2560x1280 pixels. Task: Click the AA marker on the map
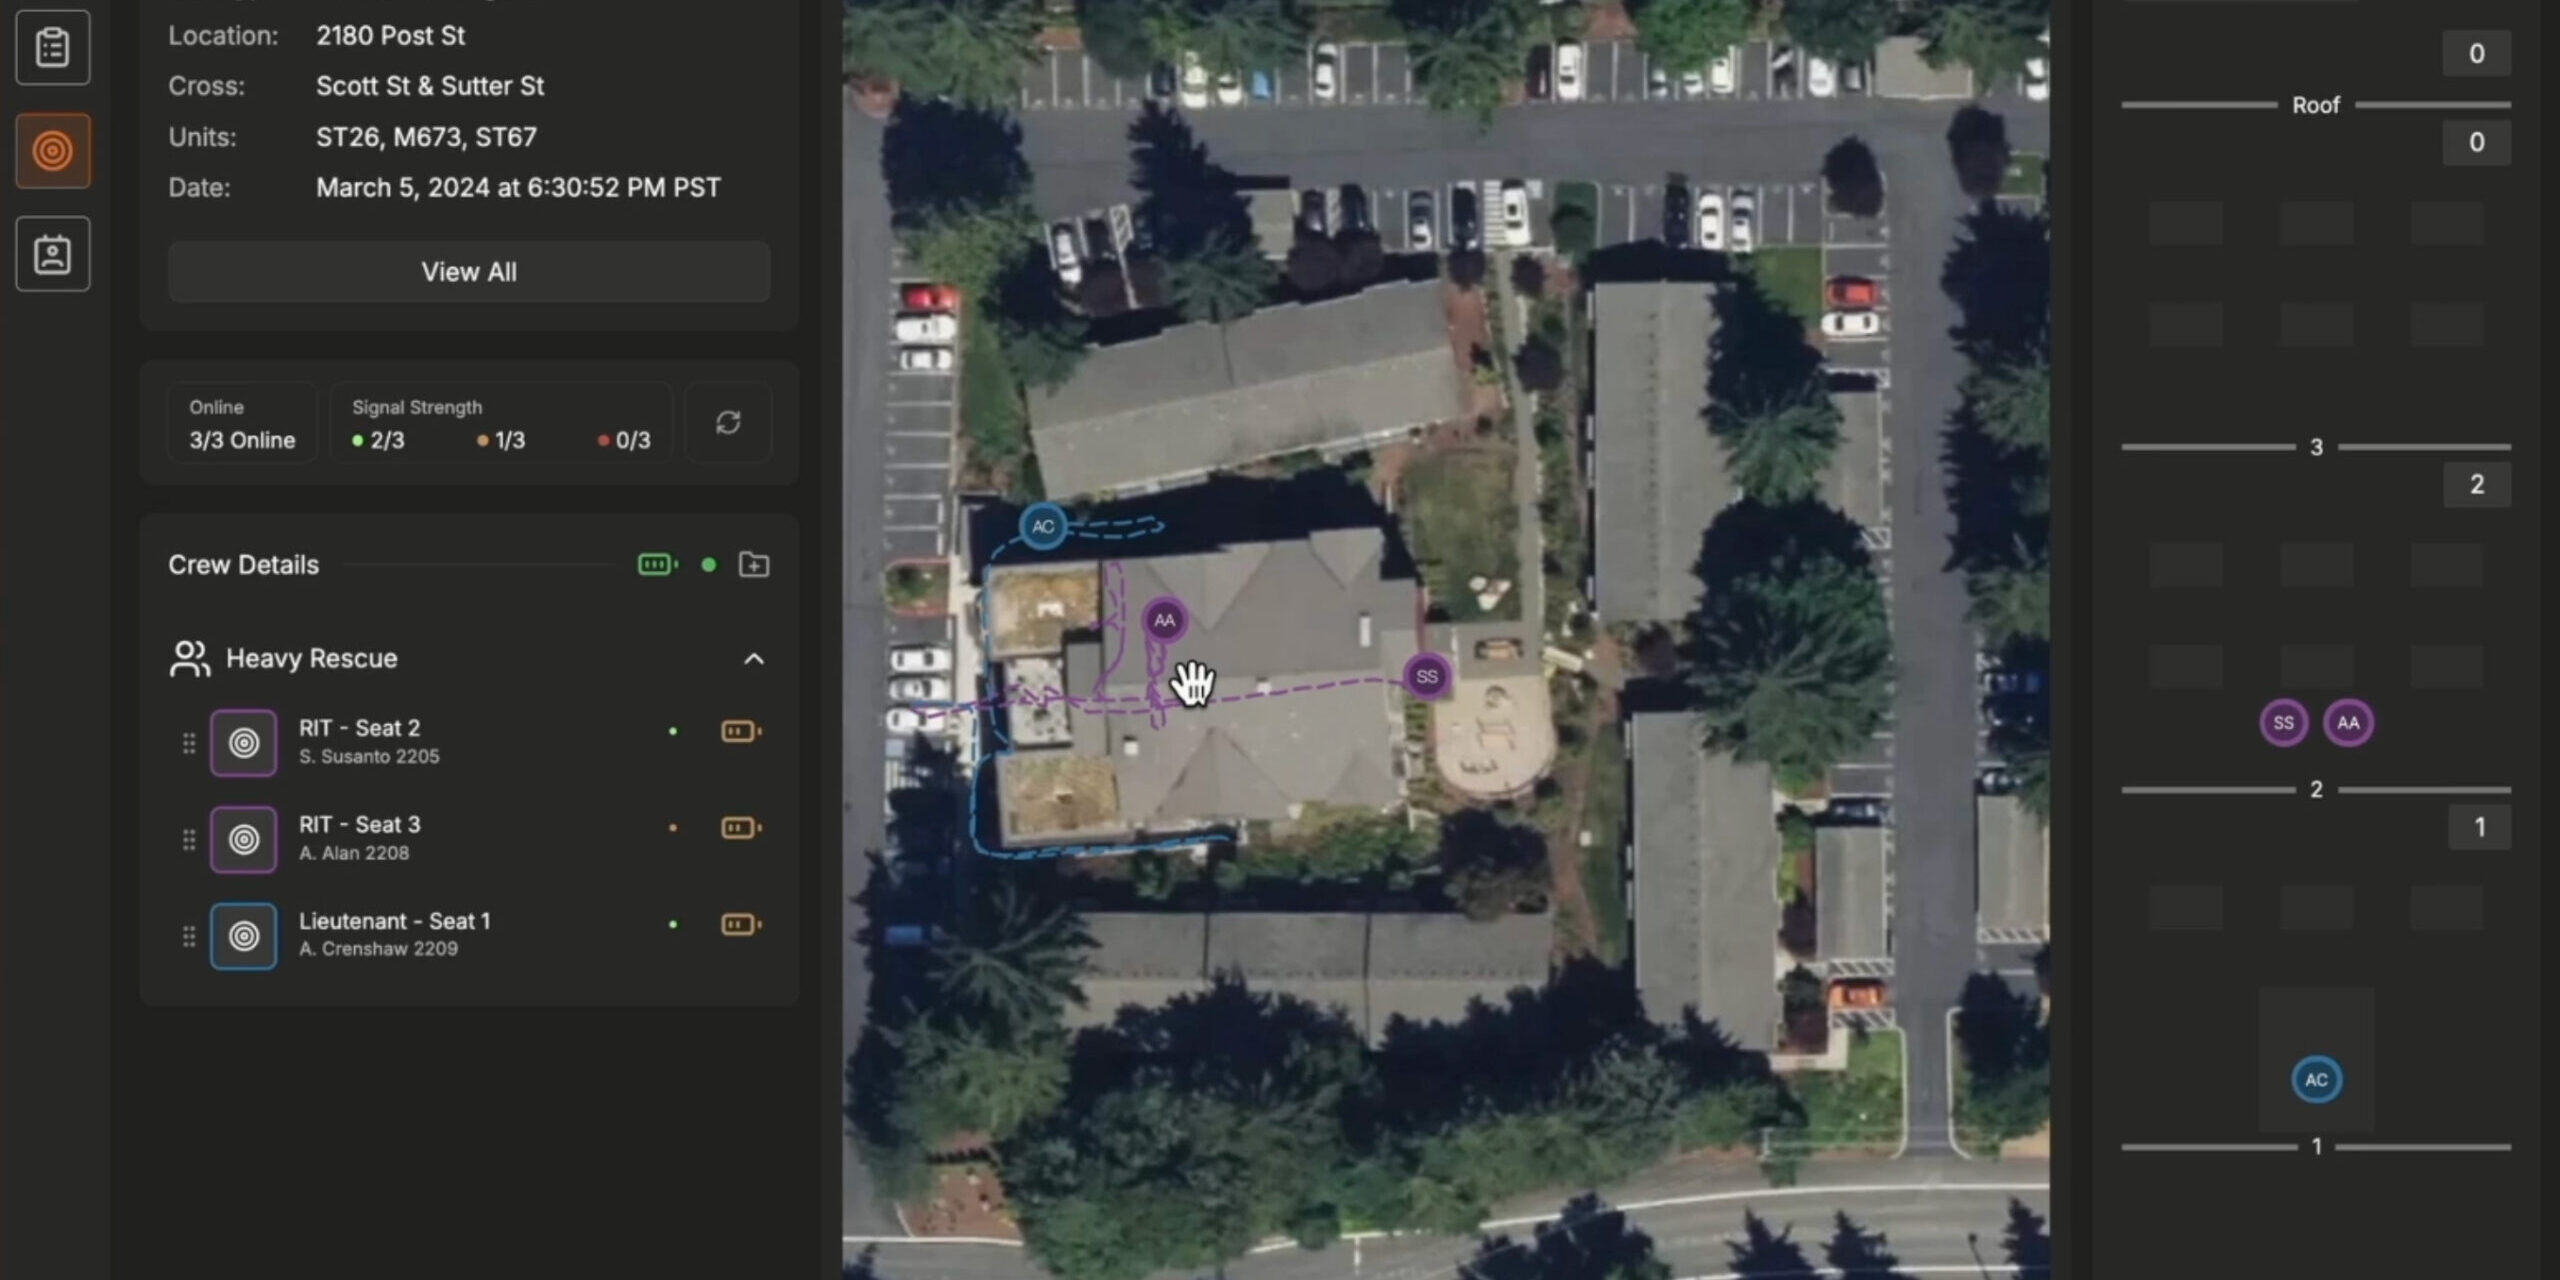1164,621
